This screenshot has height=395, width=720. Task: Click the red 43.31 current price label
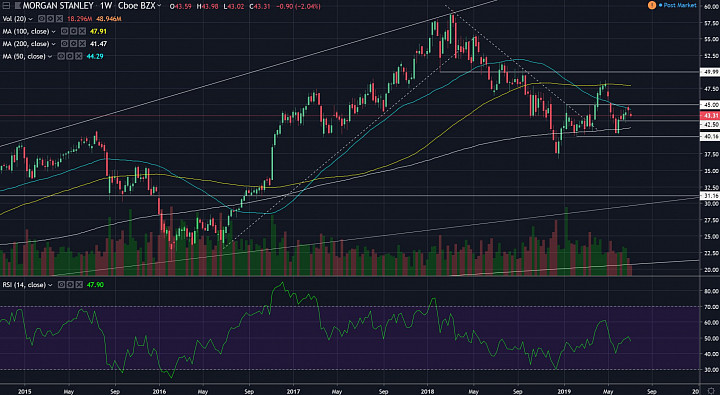[709, 115]
